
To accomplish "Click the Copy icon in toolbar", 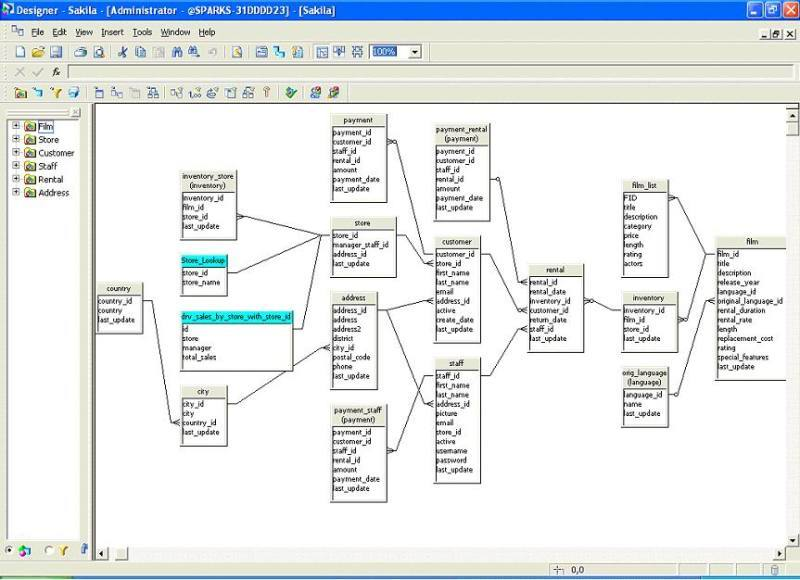I will [x=140, y=52].
